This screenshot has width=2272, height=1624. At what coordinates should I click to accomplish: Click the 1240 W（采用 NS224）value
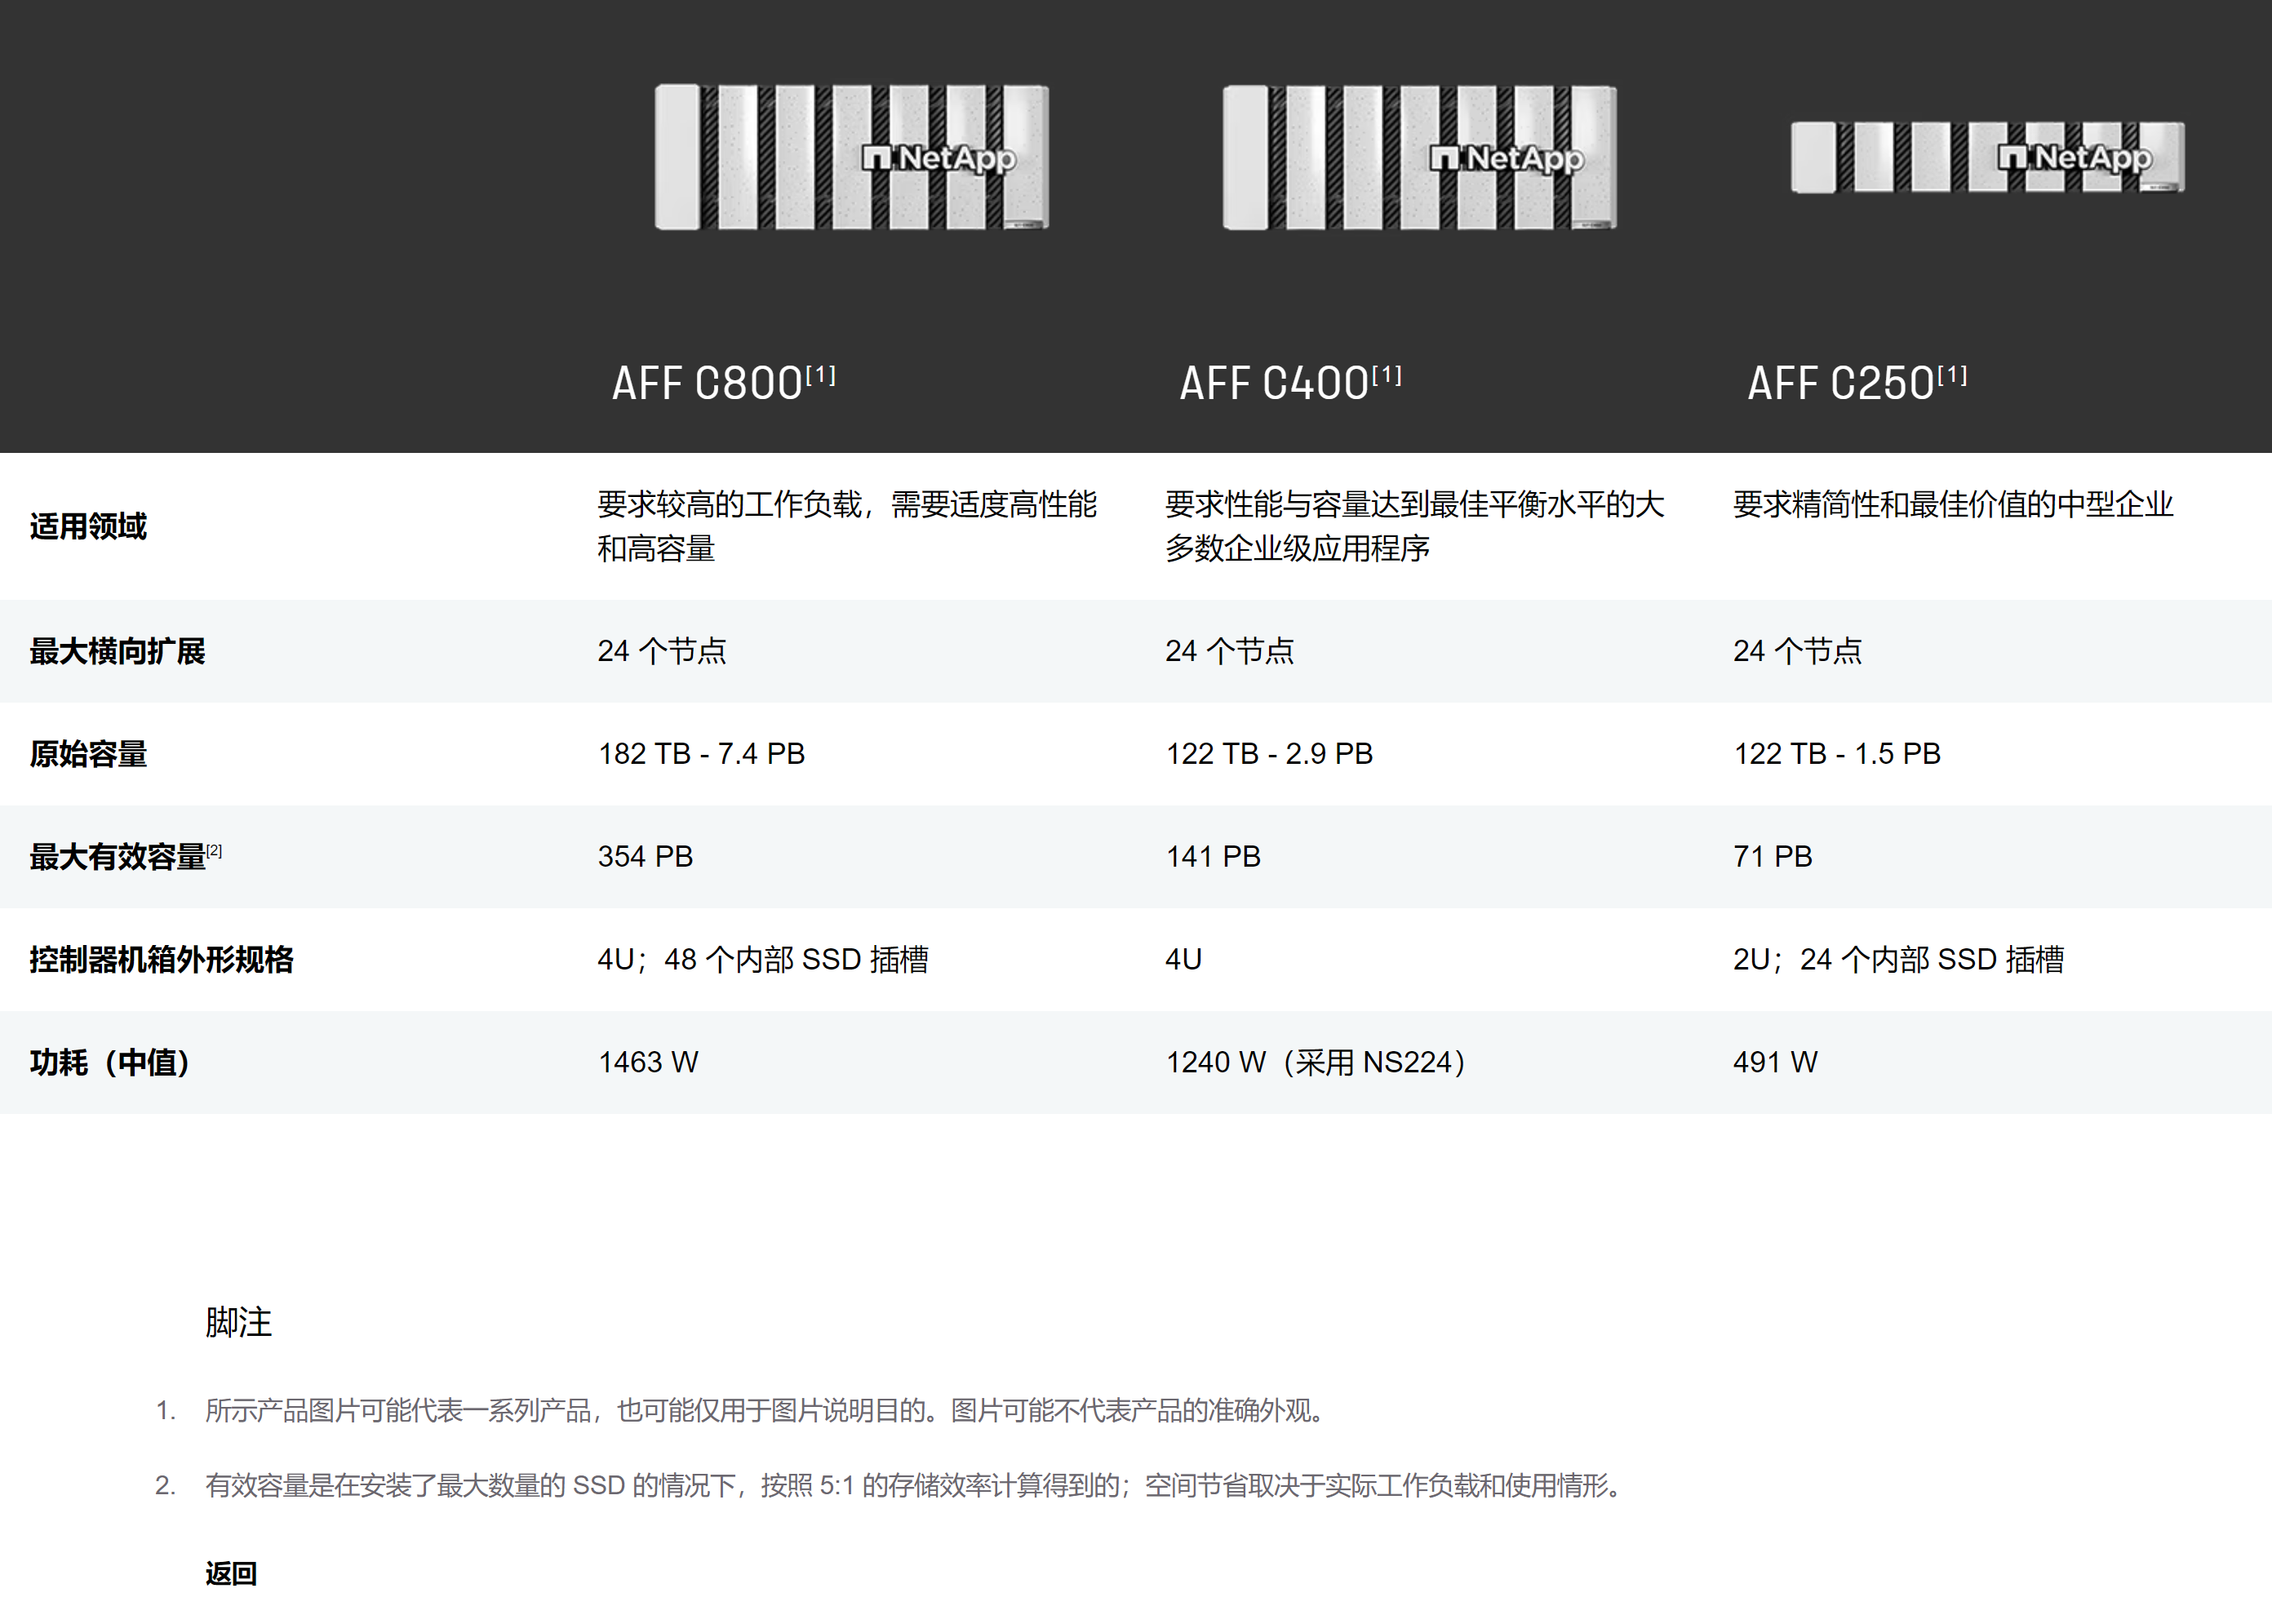click(x=1316, y=1062)
